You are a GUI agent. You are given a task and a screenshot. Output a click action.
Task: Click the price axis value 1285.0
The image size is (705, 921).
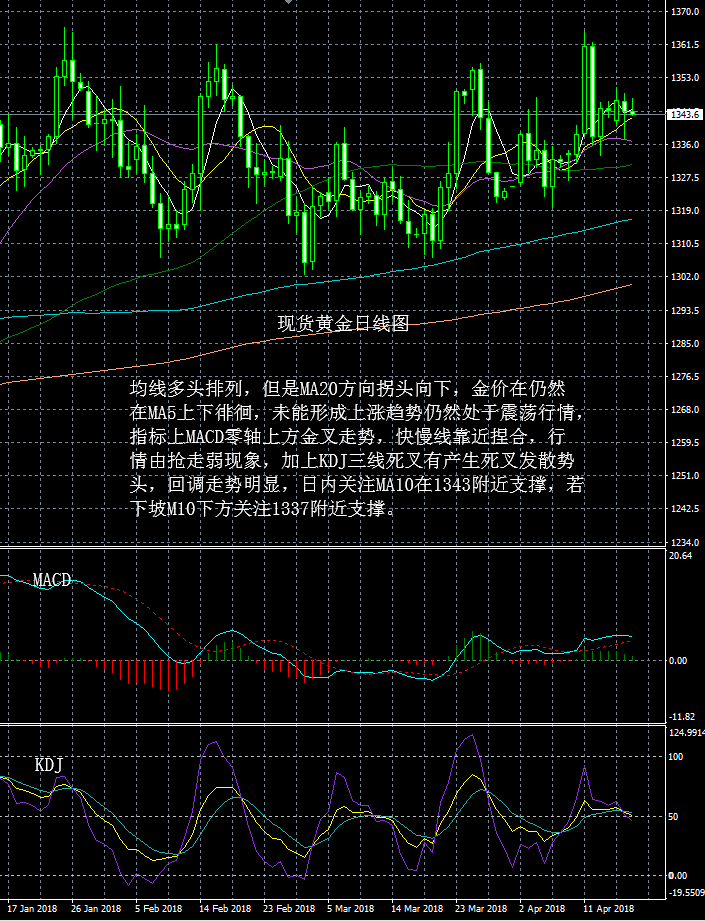click(685, 344)
